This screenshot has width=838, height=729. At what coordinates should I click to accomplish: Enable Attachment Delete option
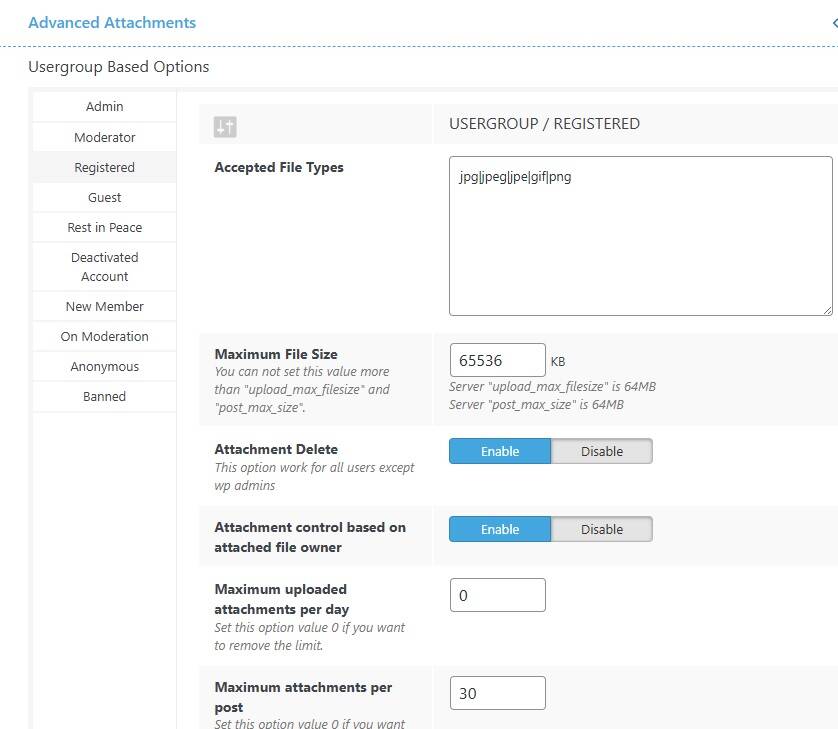pos(500,451)
